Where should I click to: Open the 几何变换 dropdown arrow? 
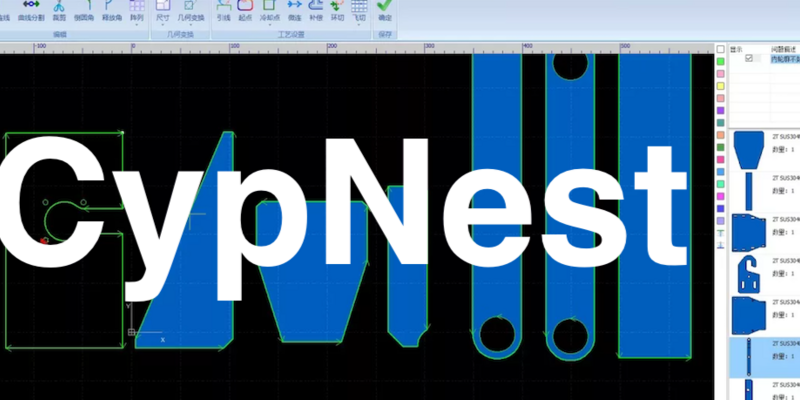(x=190, y=24)
